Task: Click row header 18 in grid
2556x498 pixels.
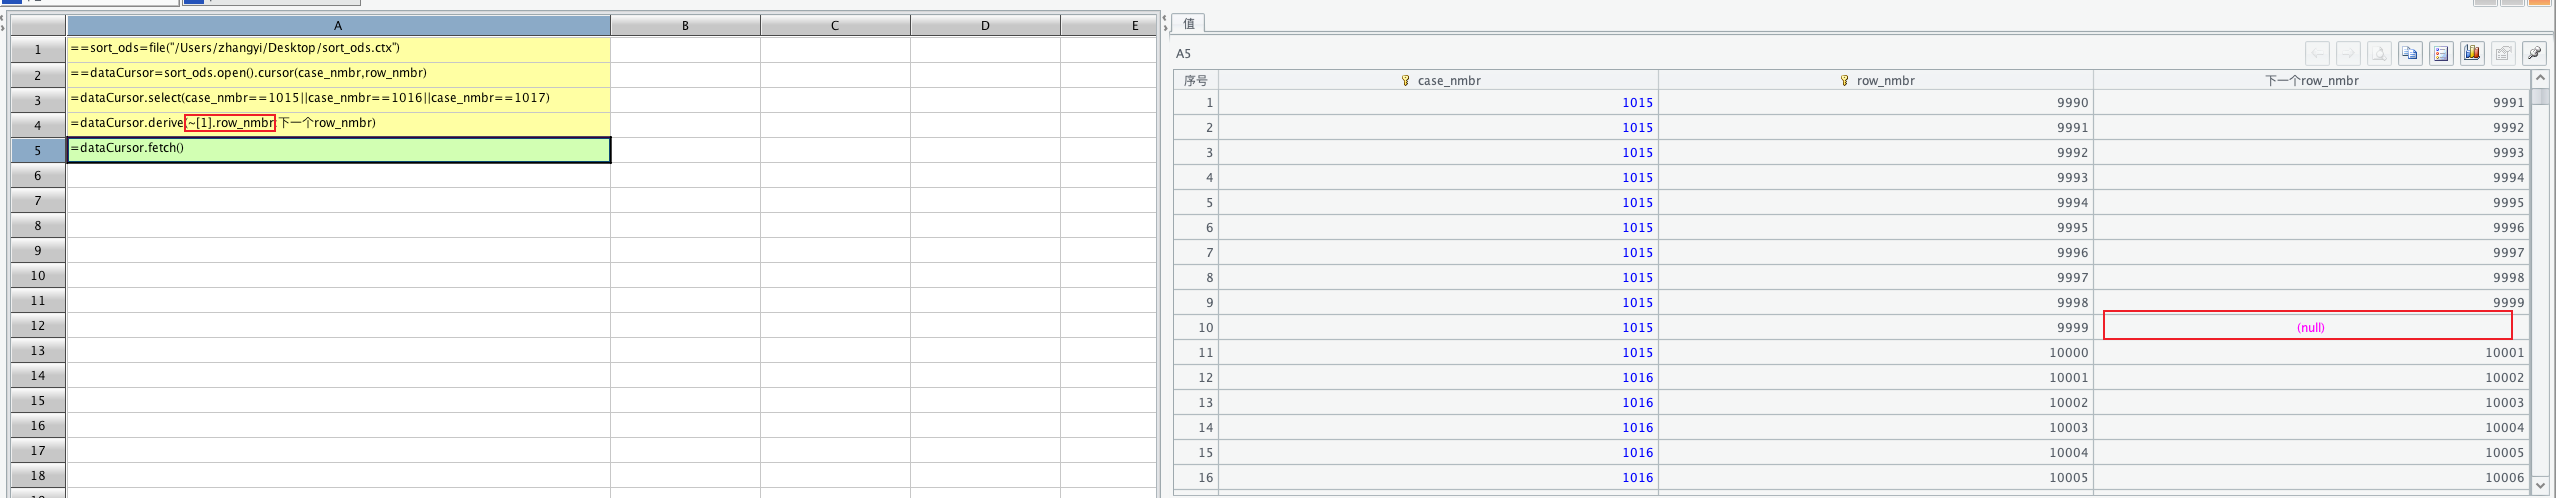Action: click(38, 475)
